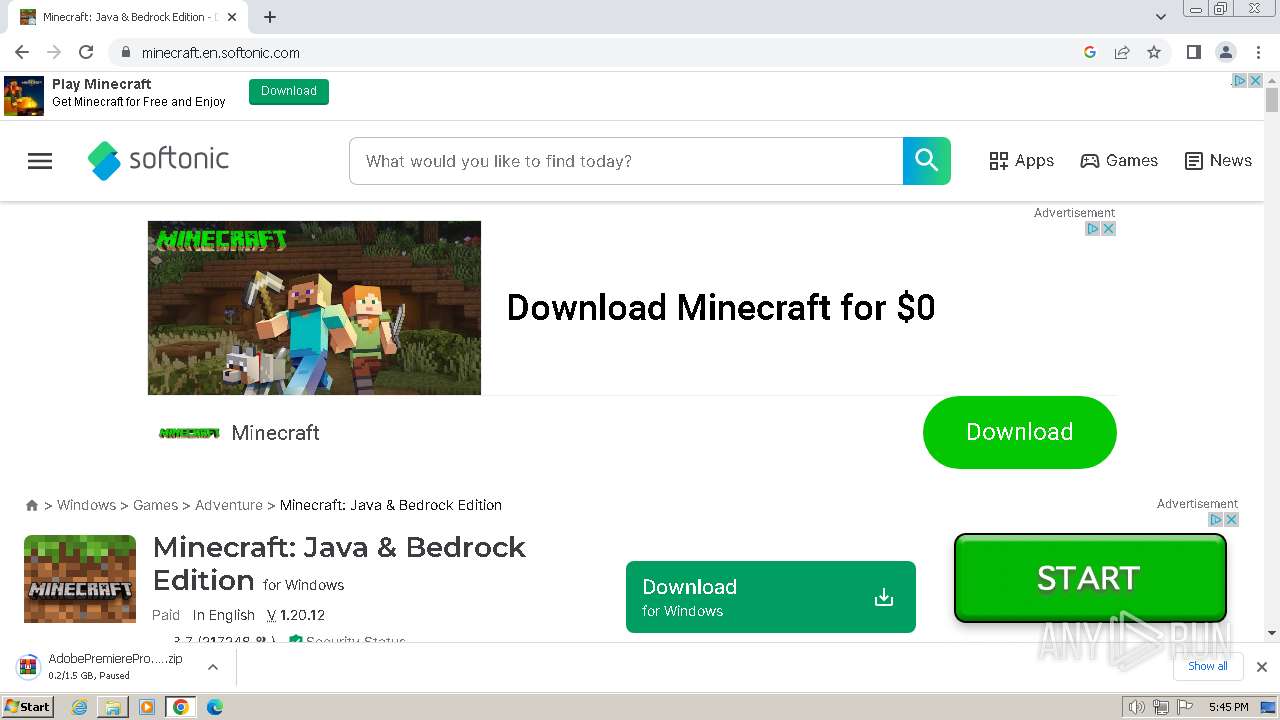1280x720 pixels.
Task: Click the Minecraft app icon thumbnail
Action: tap(80, 579)
